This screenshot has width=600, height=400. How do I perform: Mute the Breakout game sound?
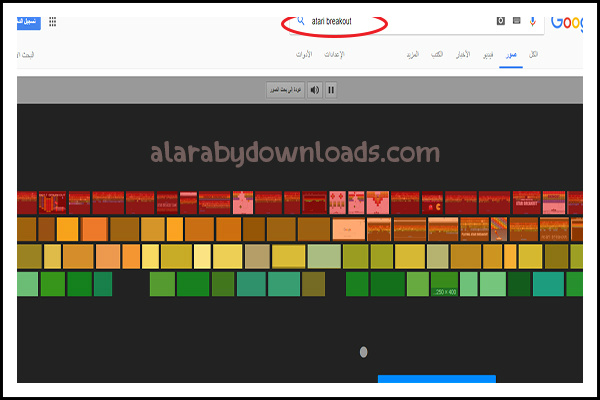(315, 90)
